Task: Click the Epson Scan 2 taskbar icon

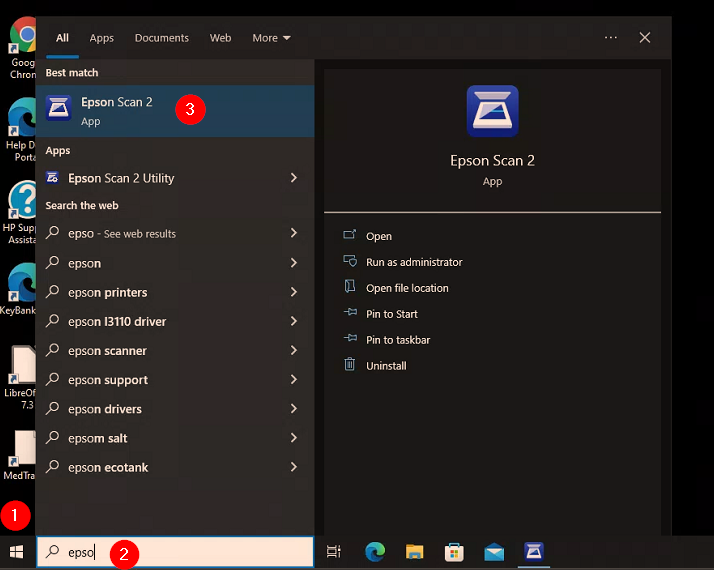Action: point(534,551)
